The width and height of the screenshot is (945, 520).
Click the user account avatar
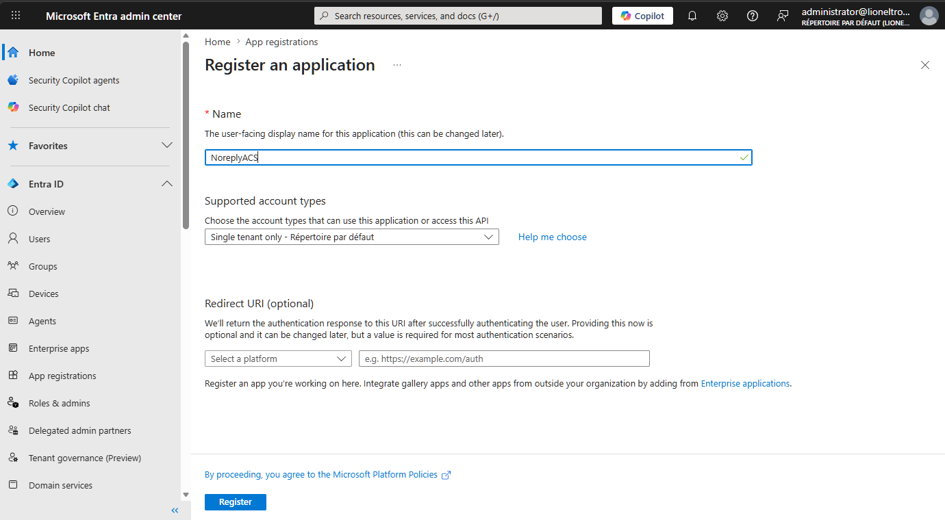[929, 16]
